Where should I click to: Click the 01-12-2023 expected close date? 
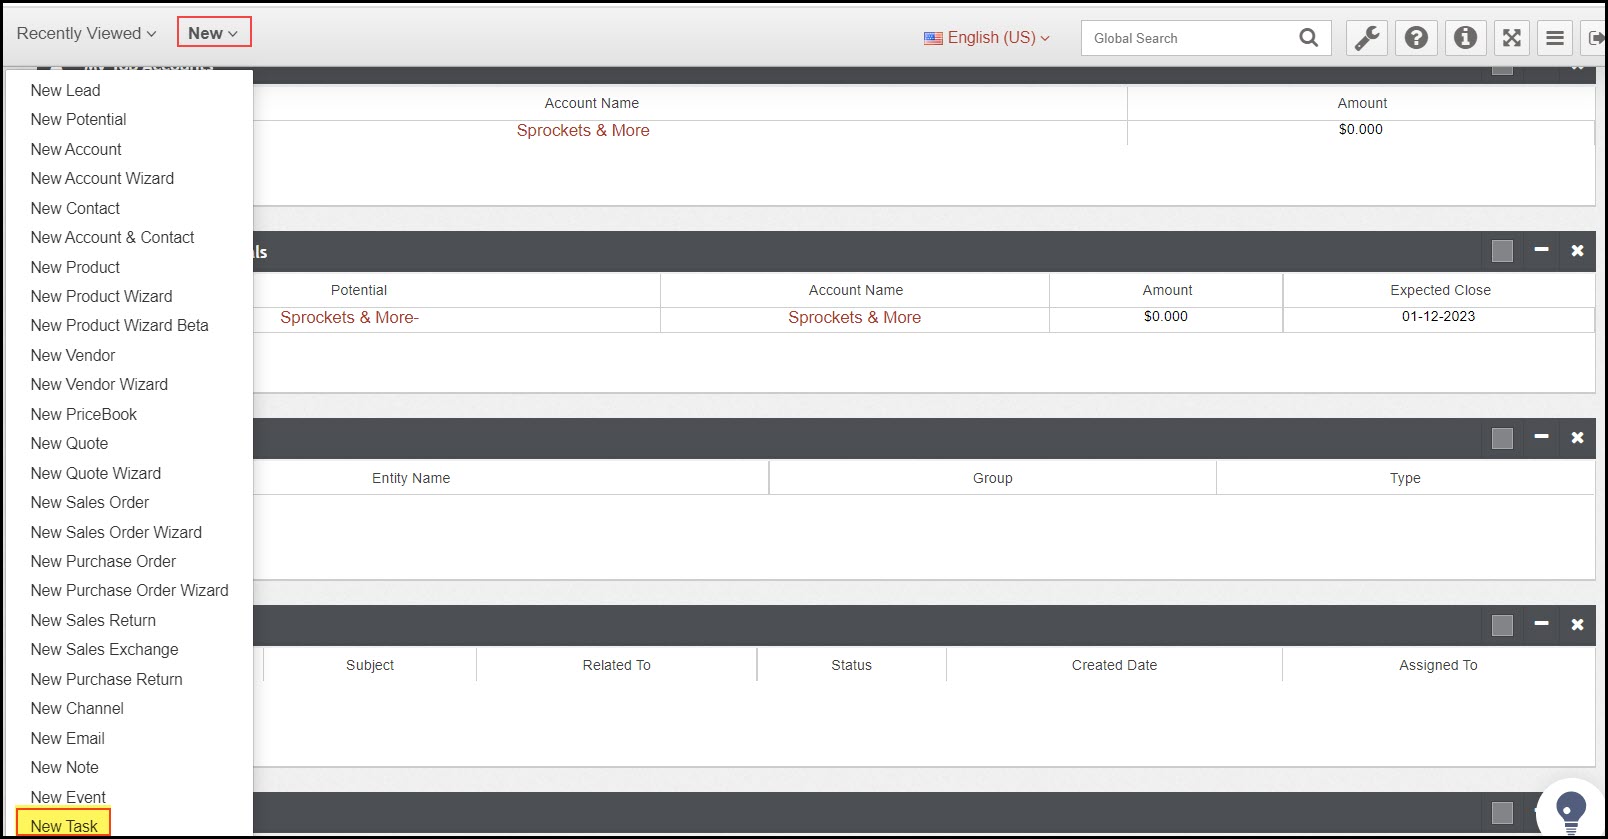tap(1438, 316)
